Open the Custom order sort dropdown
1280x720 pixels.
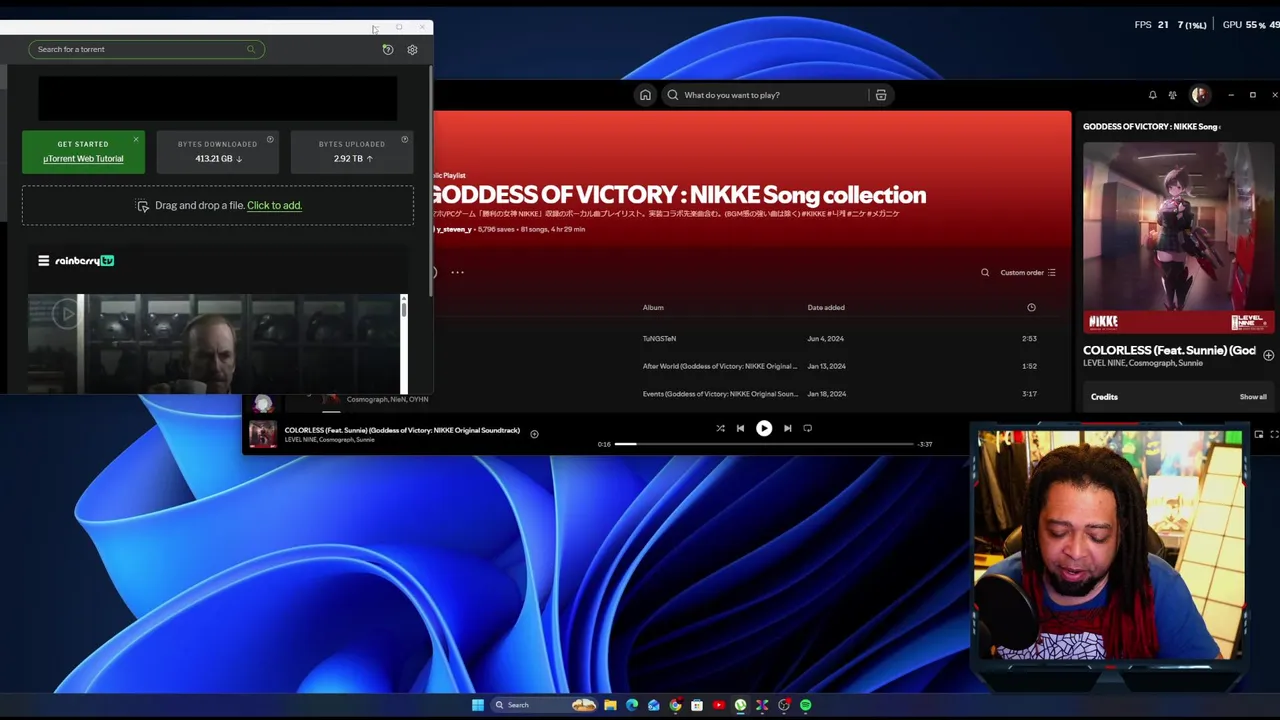1028,272
